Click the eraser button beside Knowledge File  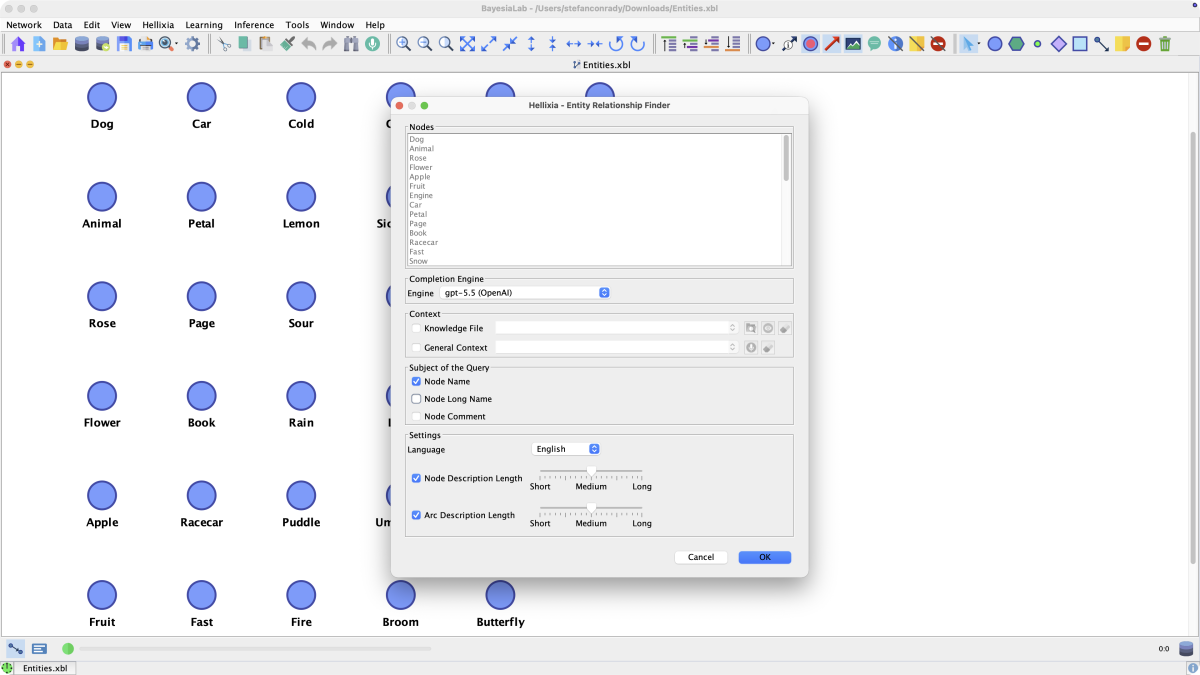click(x=785, y=328)
